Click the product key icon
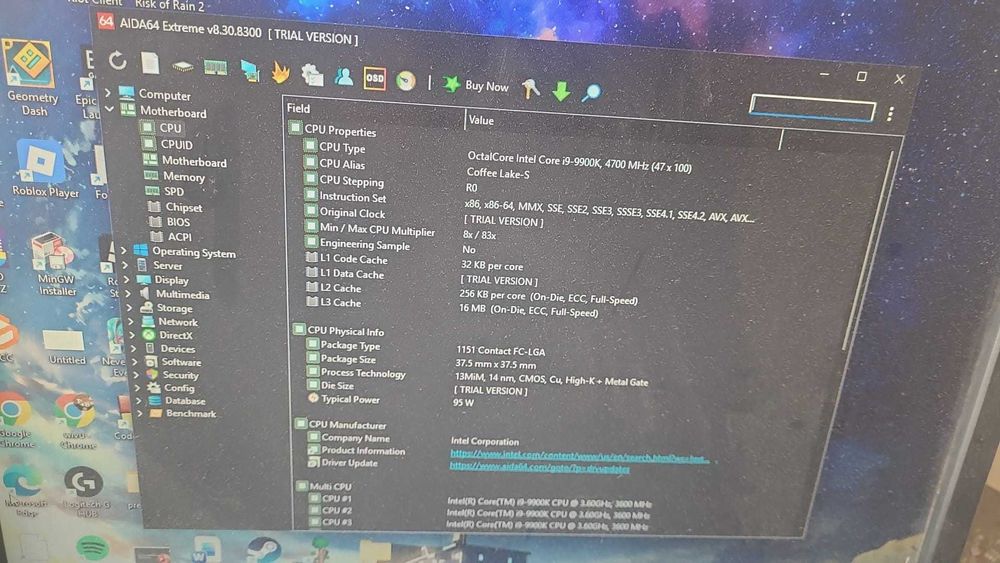 530,89
